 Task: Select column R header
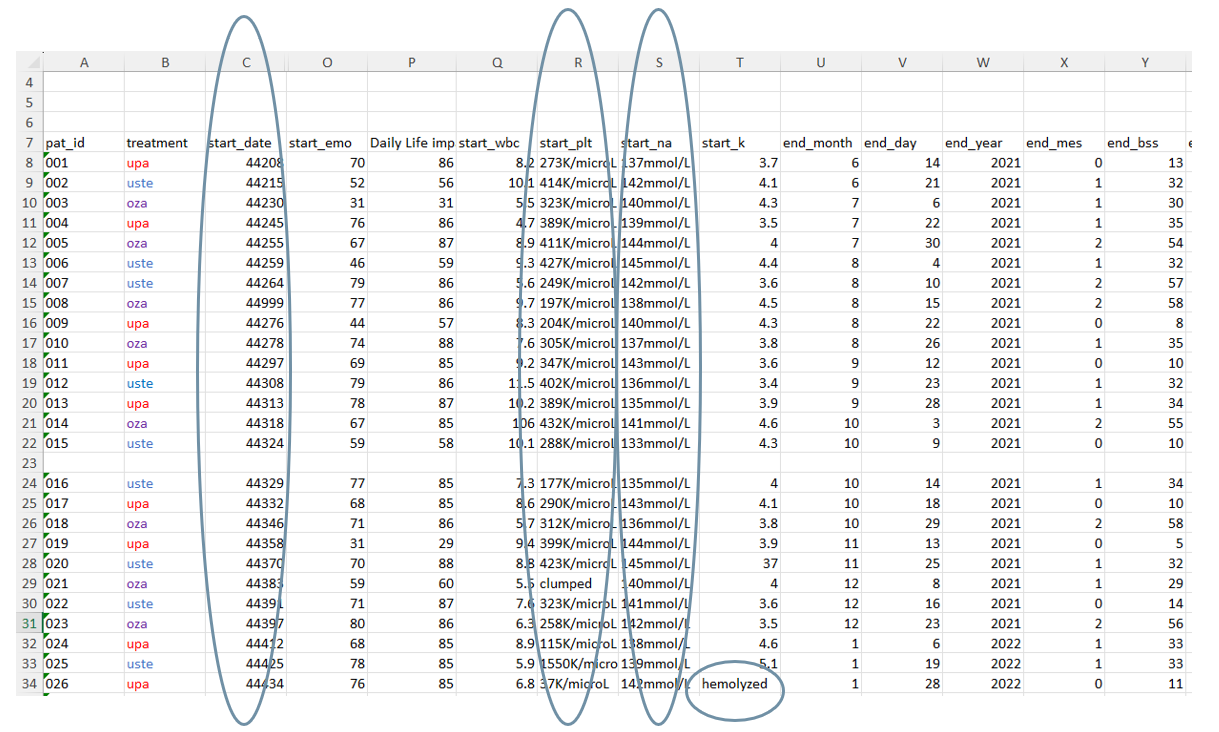pos(578,63)
